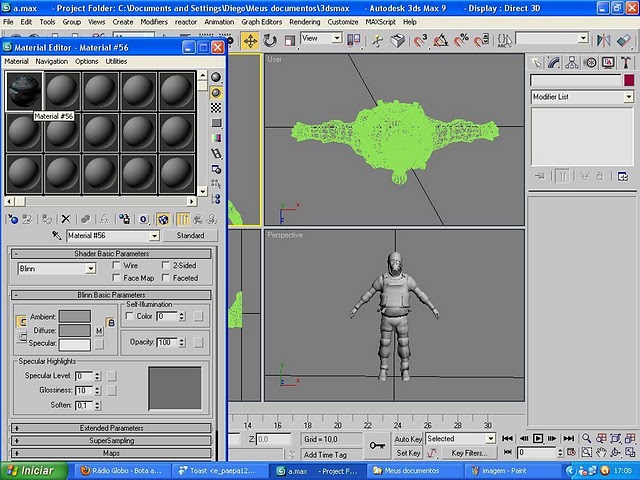Screen dimensions: 640x480
Task: Toggle Spinner Snap in main toolbar
Action: (x=482, y=40)
